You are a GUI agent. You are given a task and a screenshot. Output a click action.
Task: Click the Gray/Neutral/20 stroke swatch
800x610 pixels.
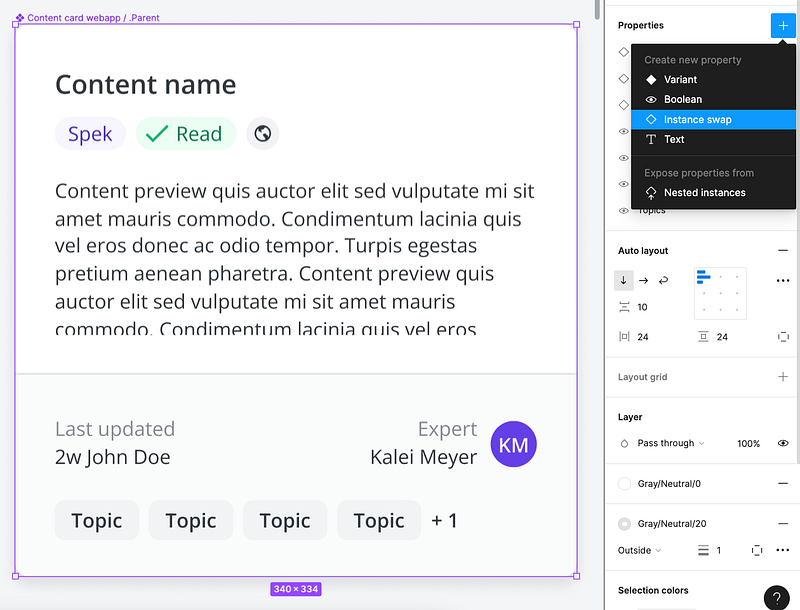click(624, 524)
